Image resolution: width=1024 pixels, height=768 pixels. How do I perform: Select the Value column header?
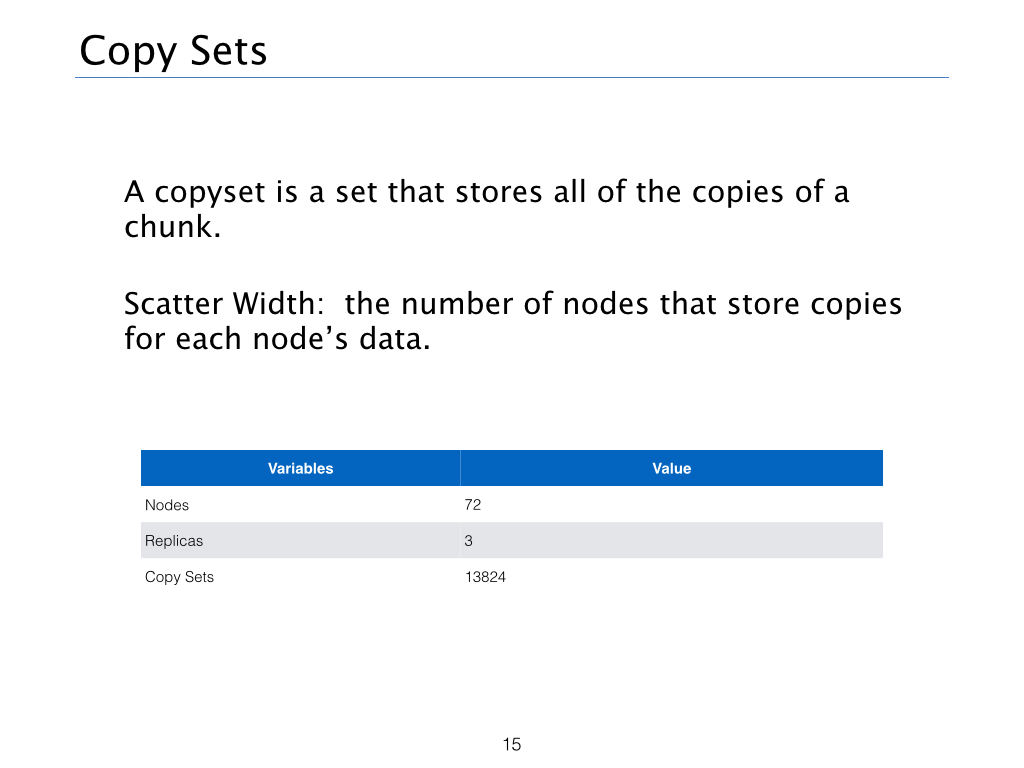pyautogui.click(x=671, y=468)
